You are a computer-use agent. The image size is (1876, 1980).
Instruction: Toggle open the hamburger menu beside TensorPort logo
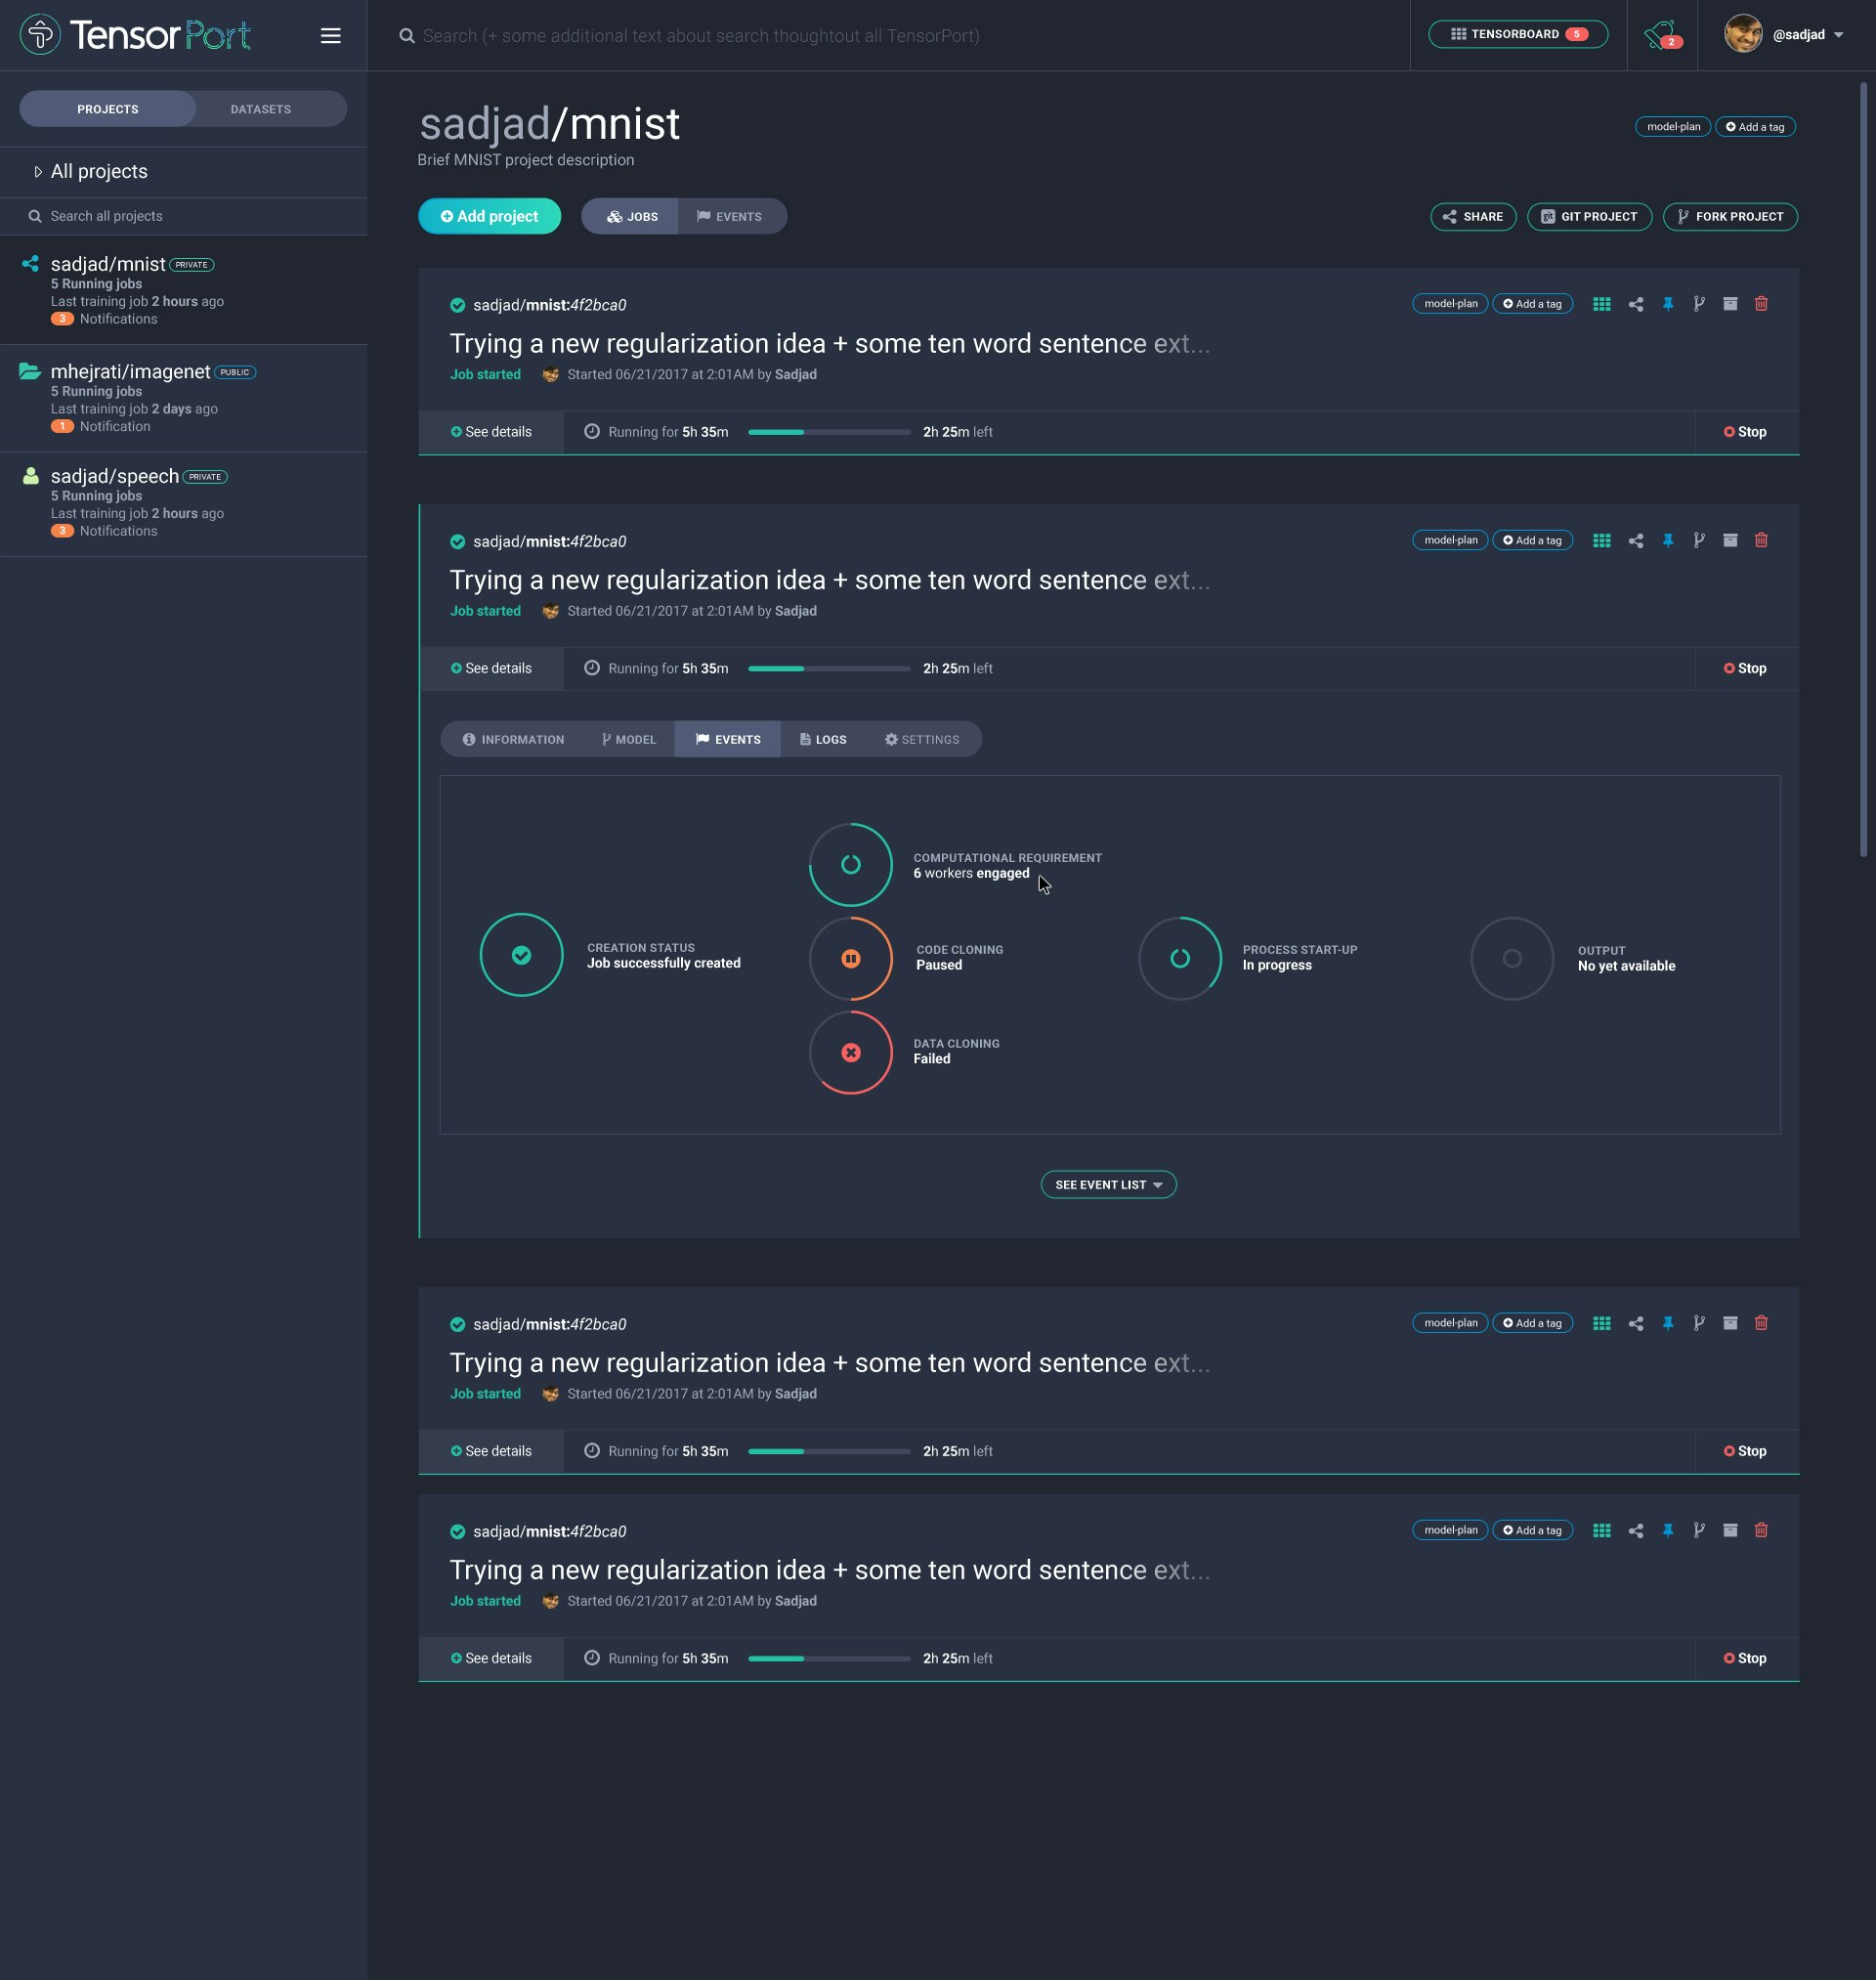[x=330, y=35]
